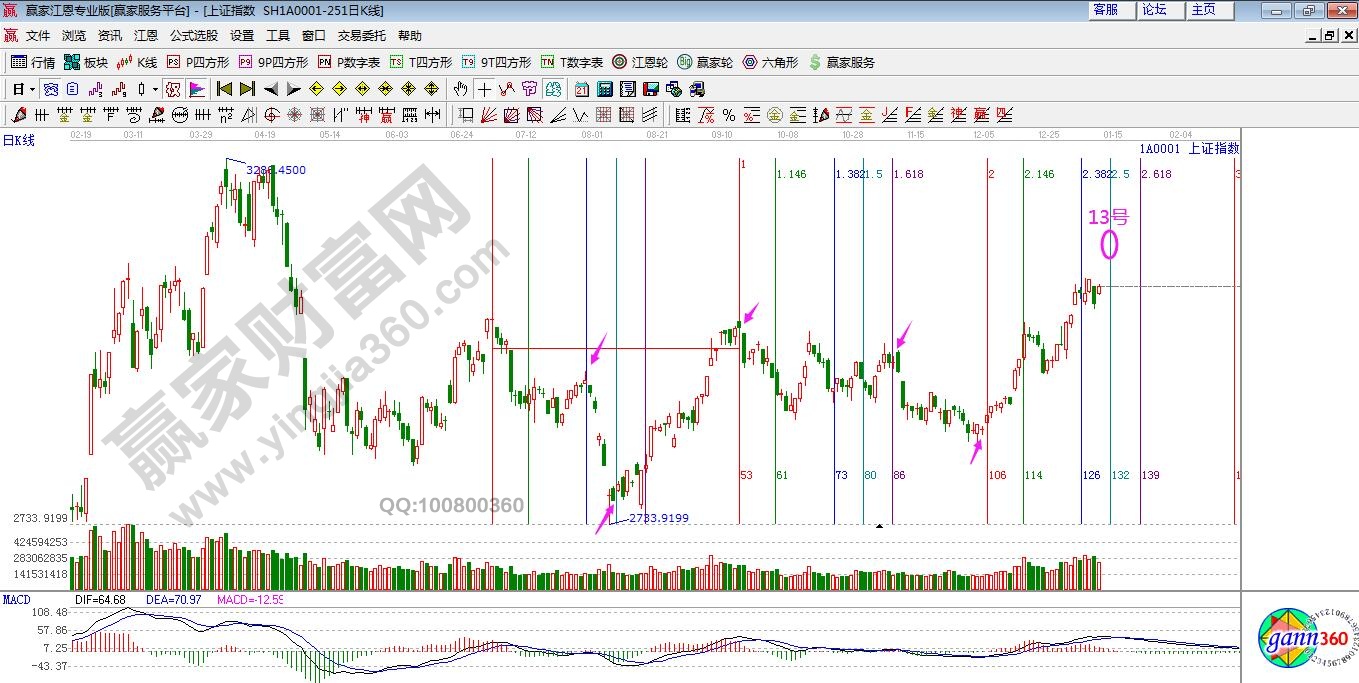Open the 公式选股 menu
This screenshot has height=683, width=1359.
(x=193, y=35)
